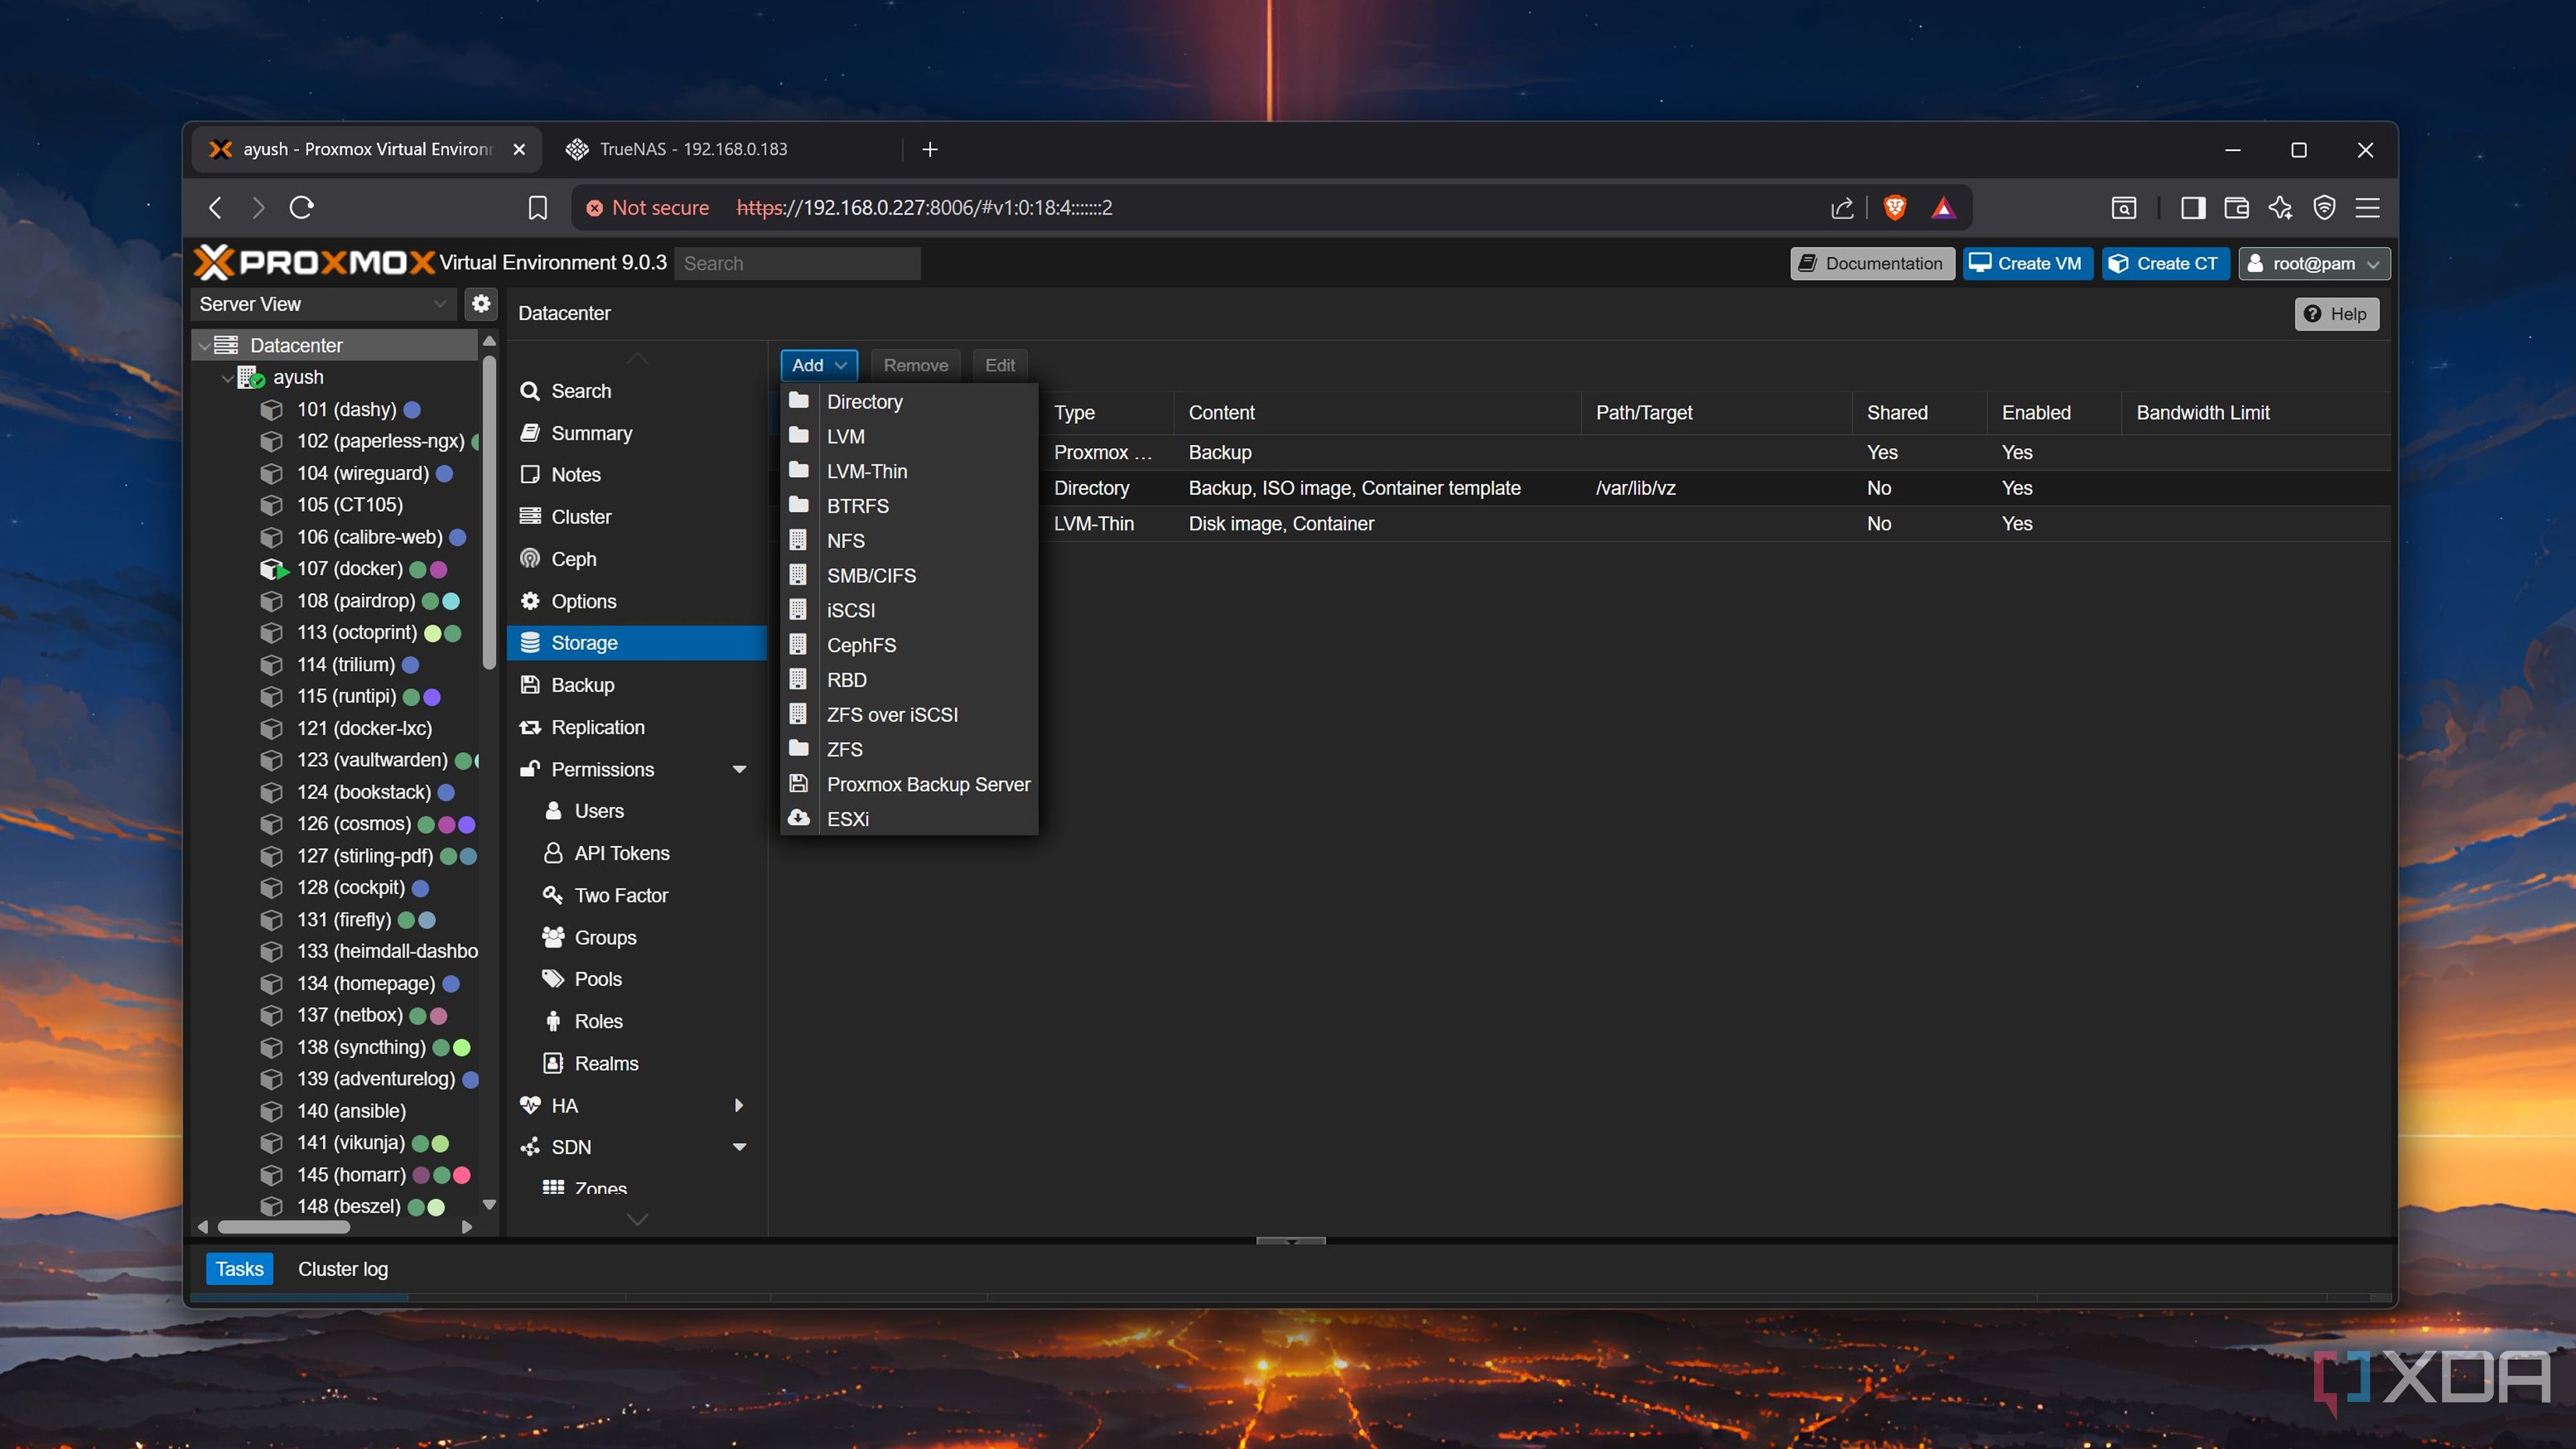This screenshot has height=1449, width=2576.
Task: Choose SMB/CIFS from the Add menu
Action: pos(909,576)
